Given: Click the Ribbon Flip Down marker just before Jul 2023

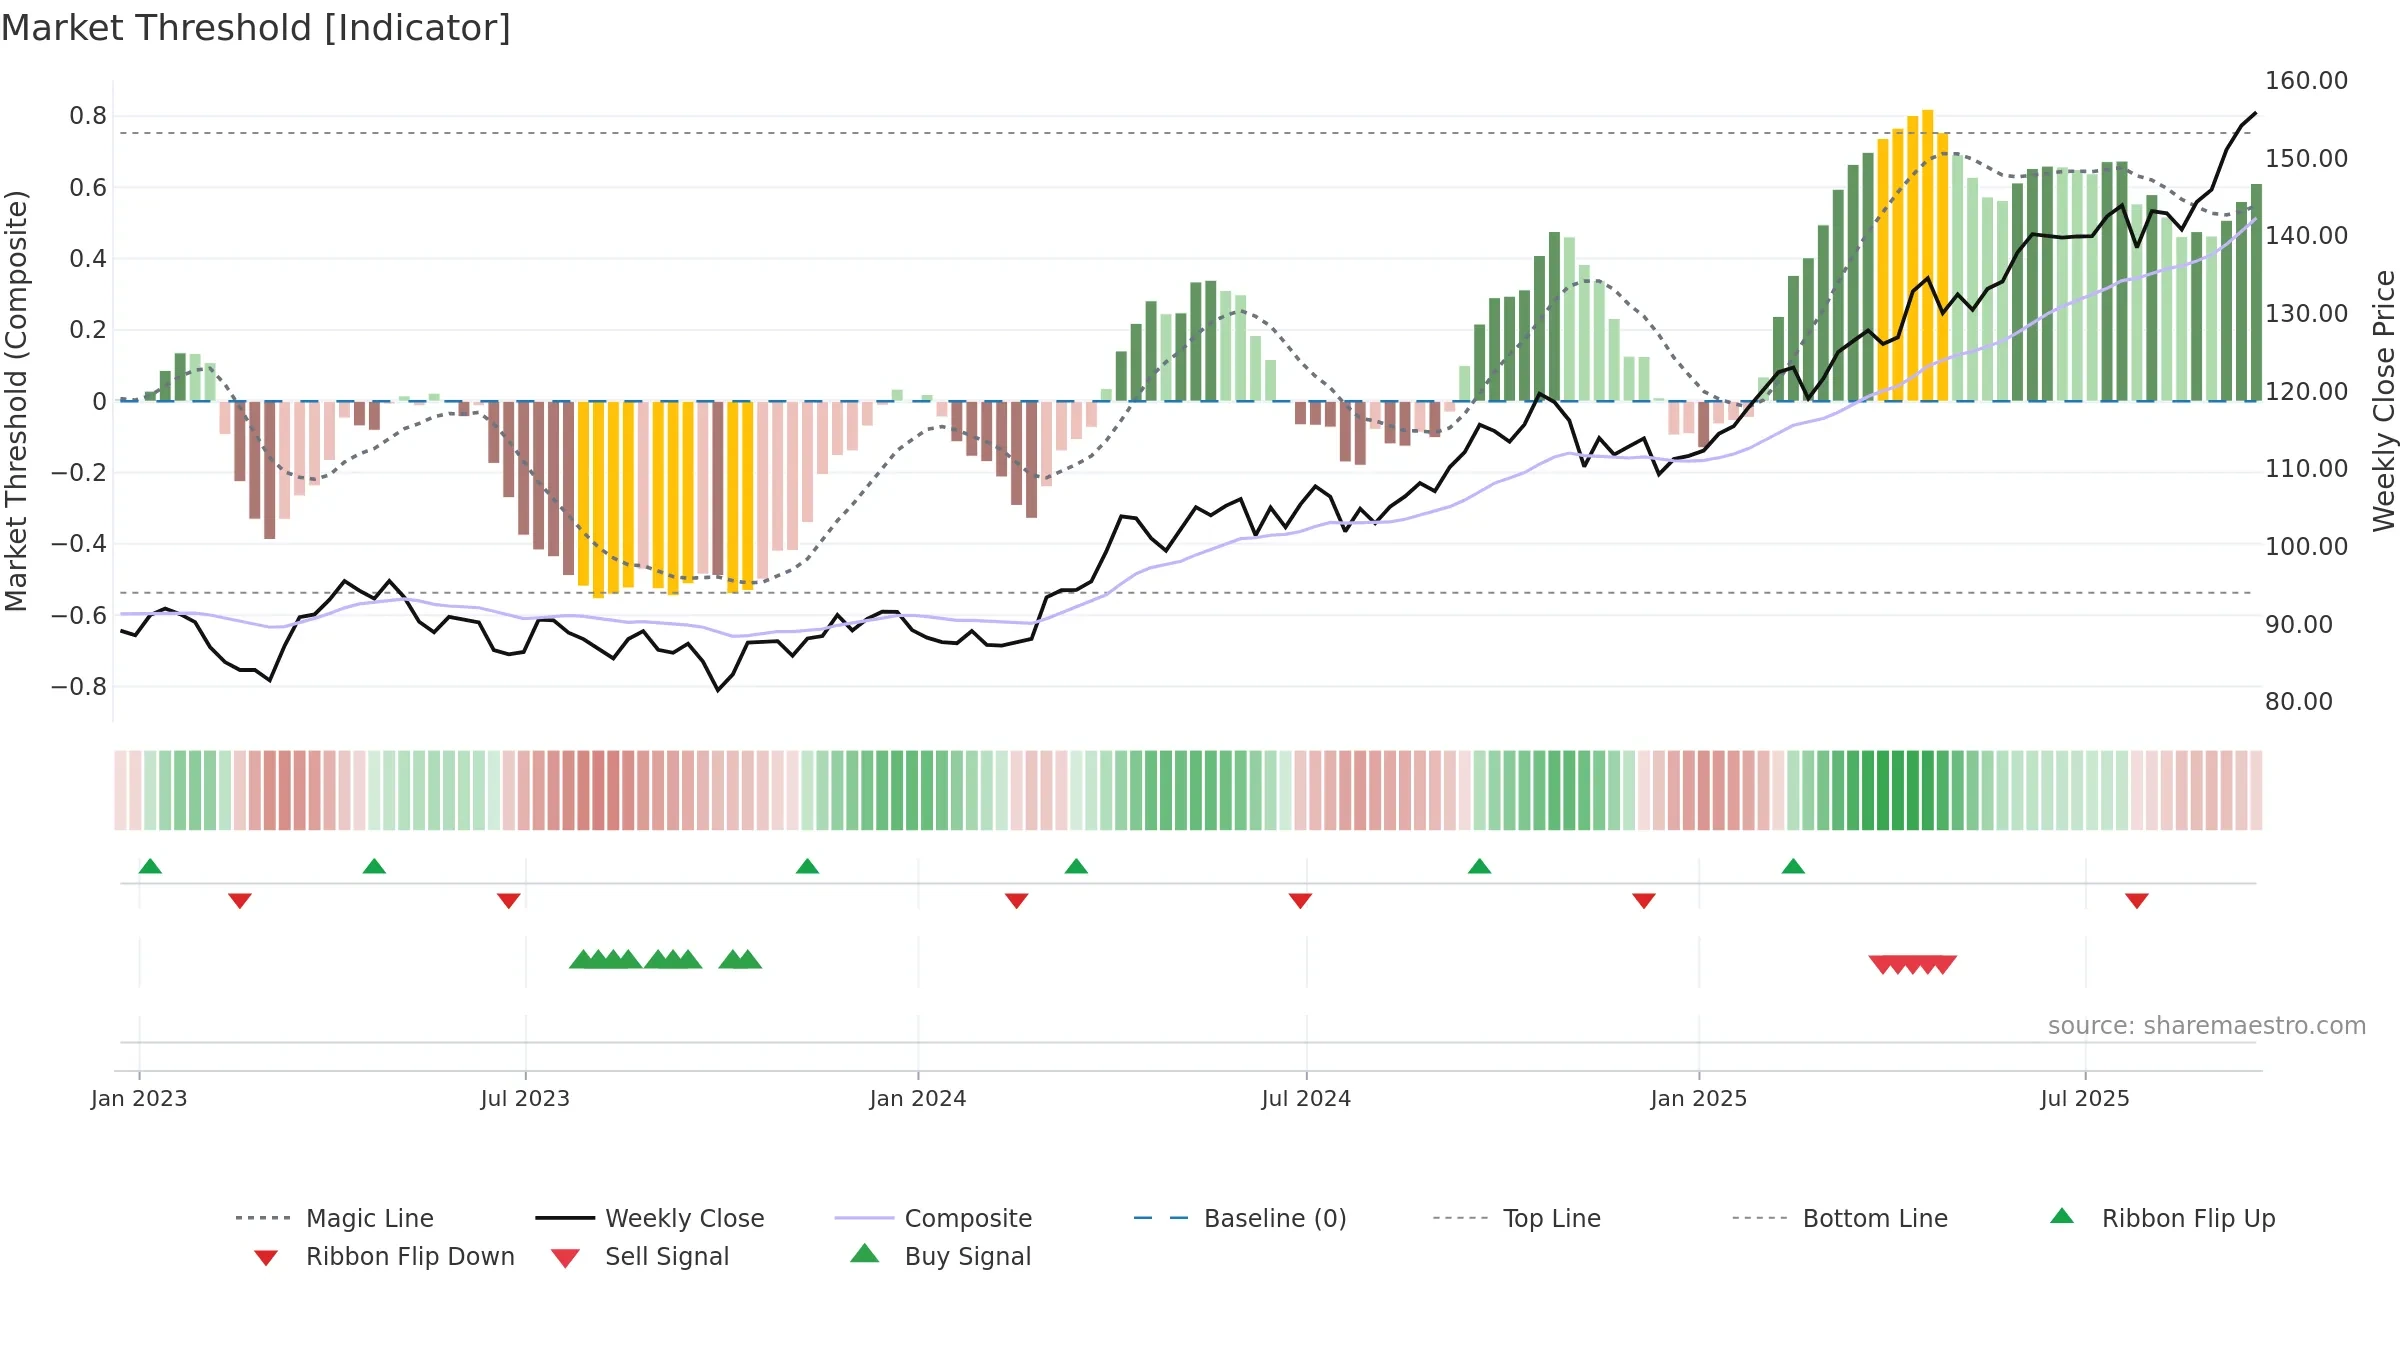Looking at the screenshot, I should [x=509, y=901].
